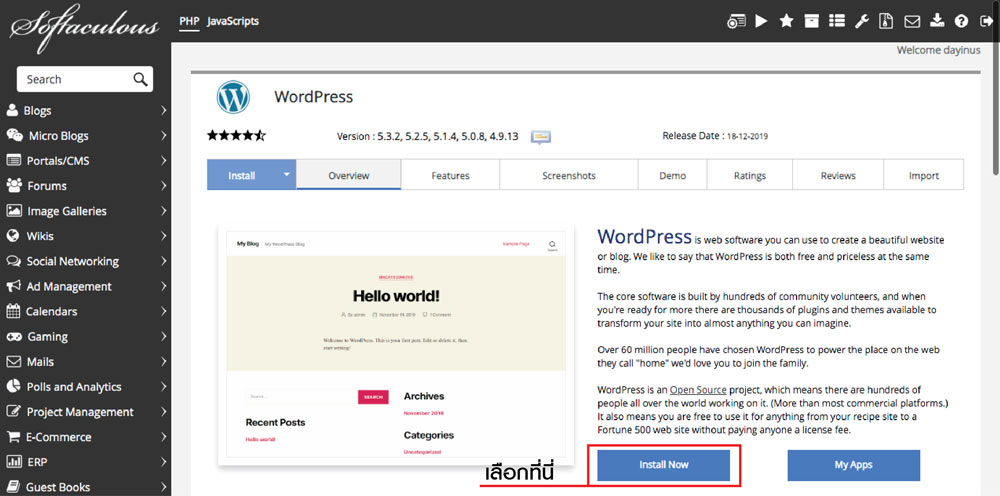Follow the Open Source link

(699, 389)
